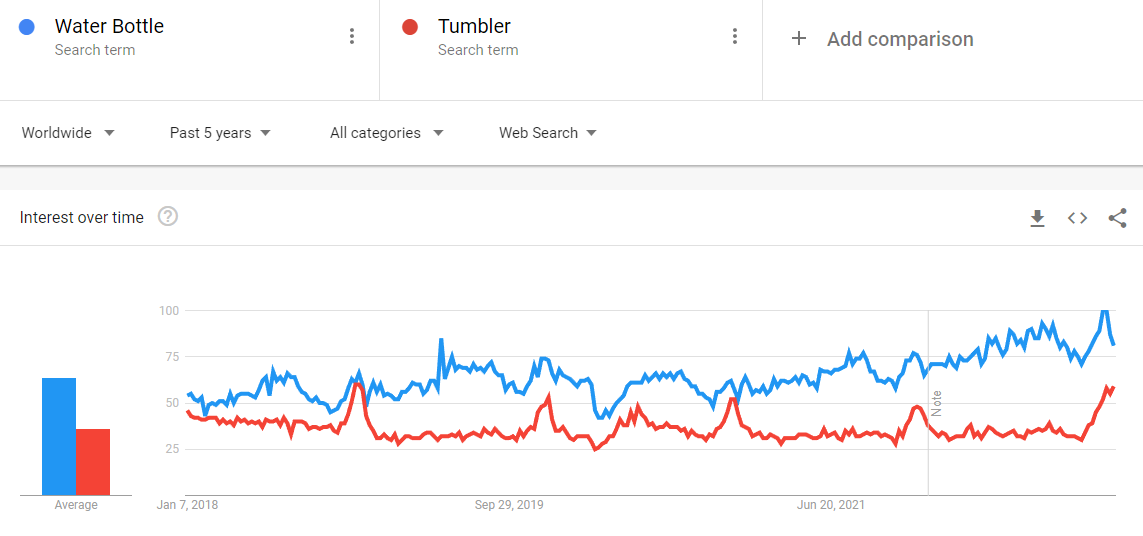Open the interest over time help icon
The height and width of the screenshot is (536, 1143).
168,216
